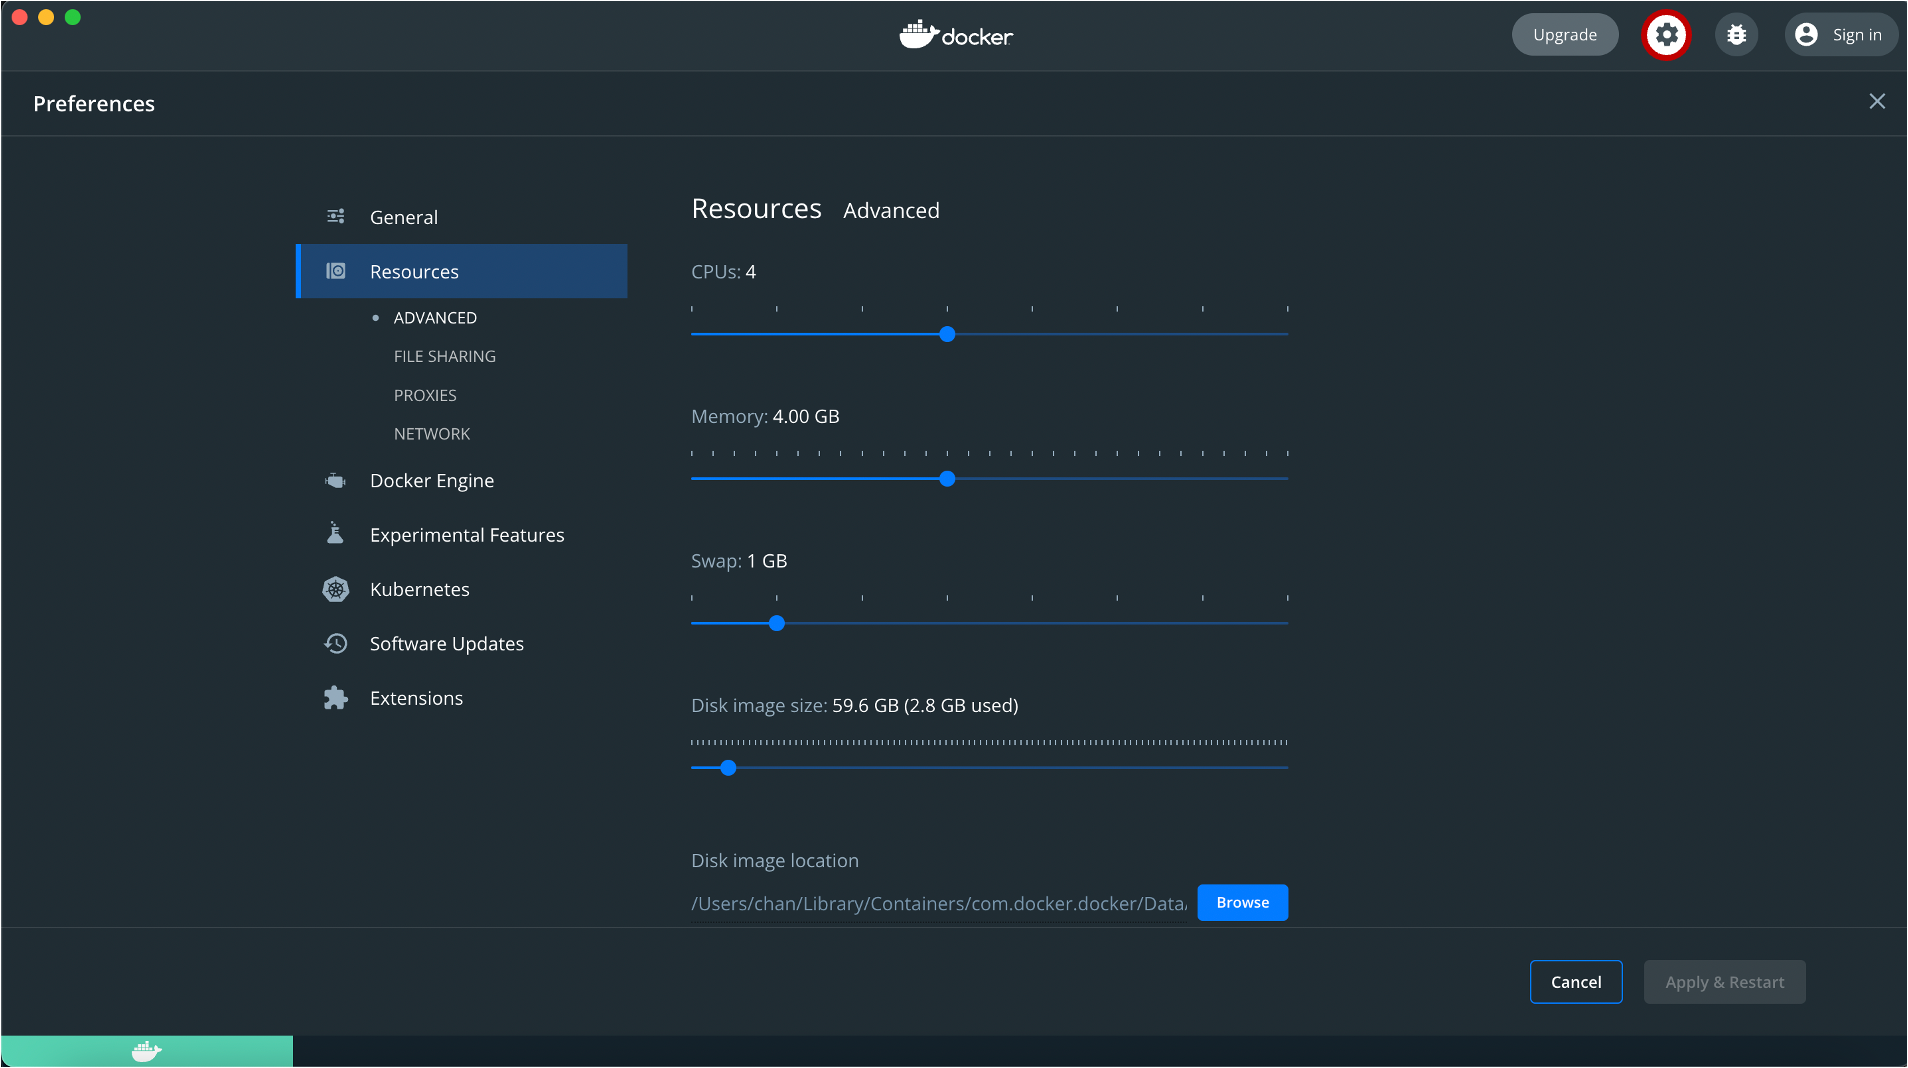Click the Extensions puzzle piece icon
Screen dimensions: 1908x1068
click(x=336, y=698)
